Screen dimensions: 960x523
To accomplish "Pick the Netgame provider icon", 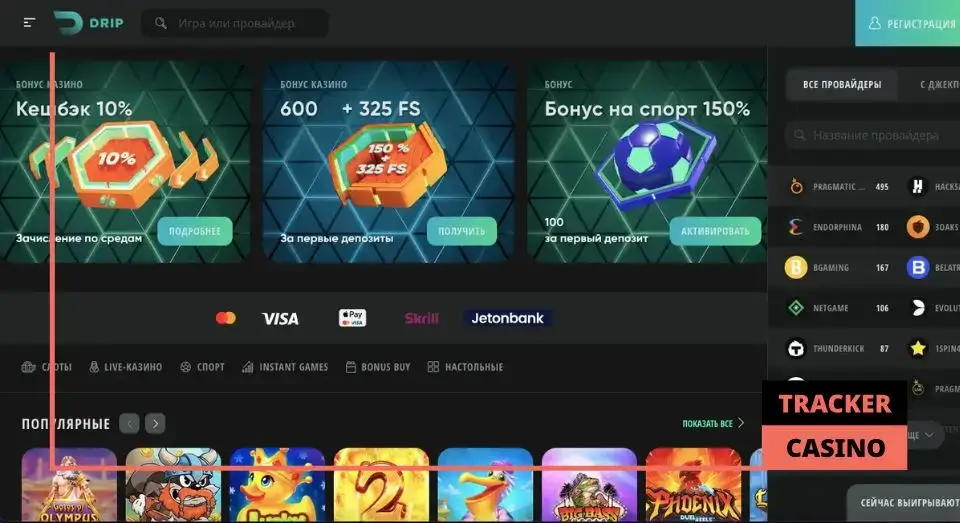I will 796,307.
